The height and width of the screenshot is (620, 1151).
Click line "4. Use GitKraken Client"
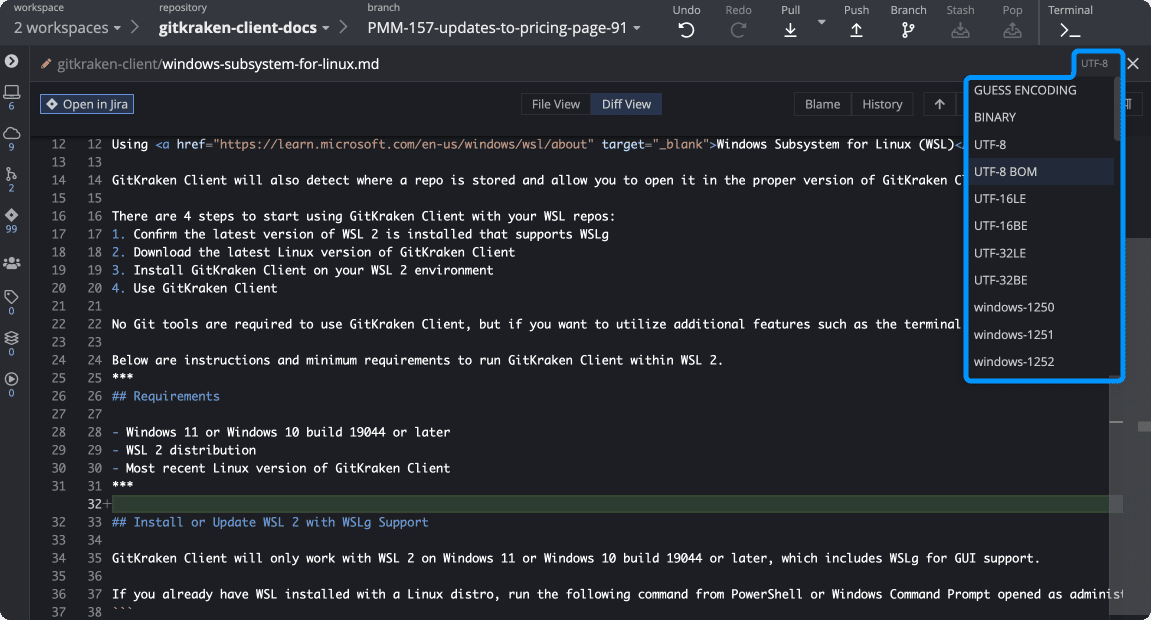click(x=195, y=288)
